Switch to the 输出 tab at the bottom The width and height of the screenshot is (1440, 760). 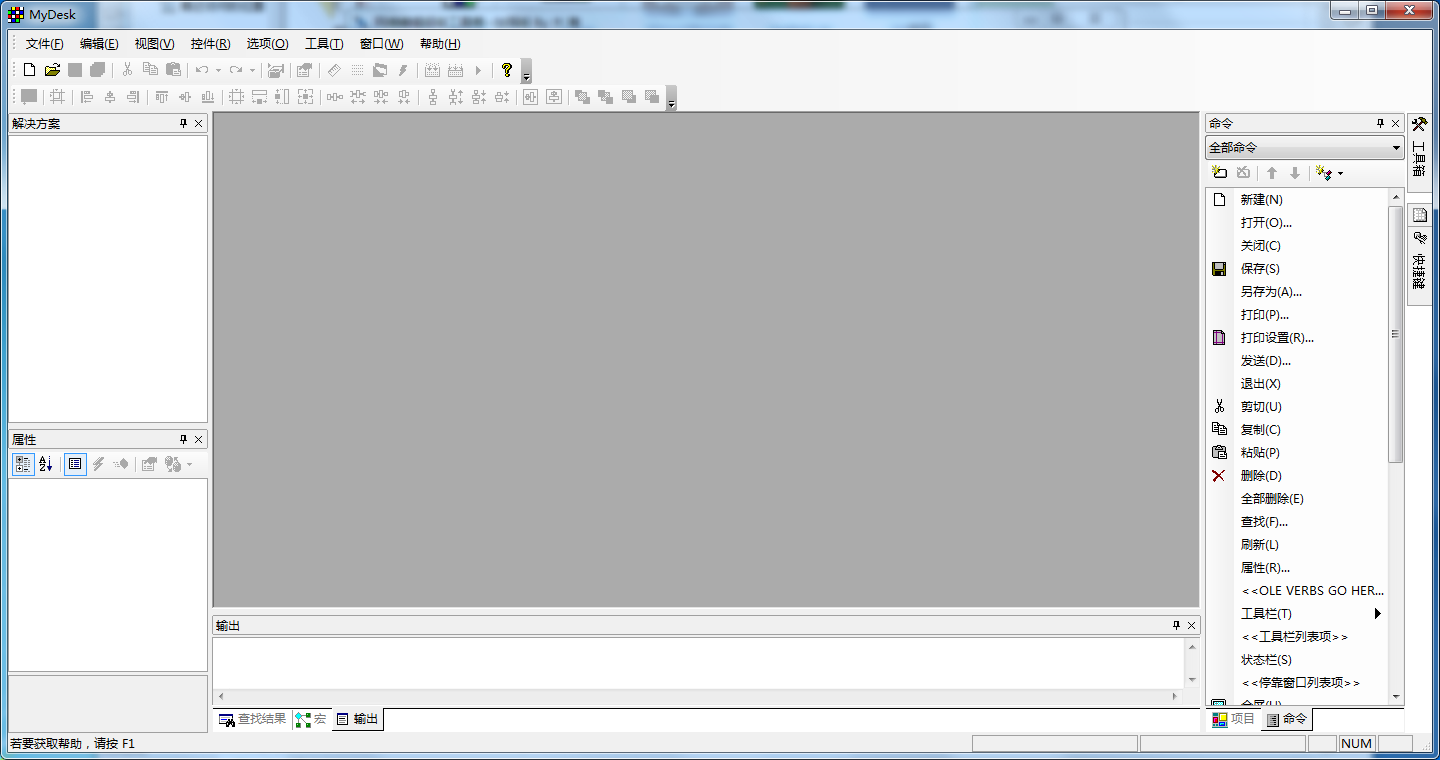pos(357,719)
